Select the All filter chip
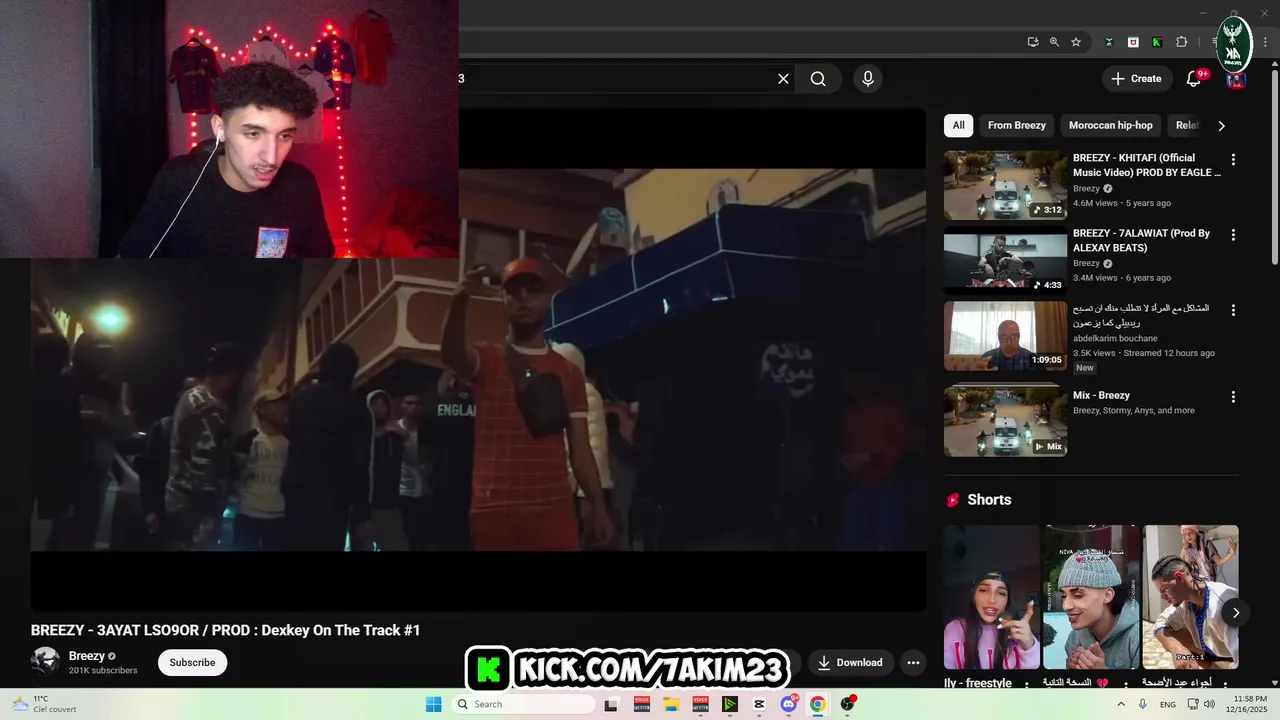The image size is (1280, 720). pos(958,125)
